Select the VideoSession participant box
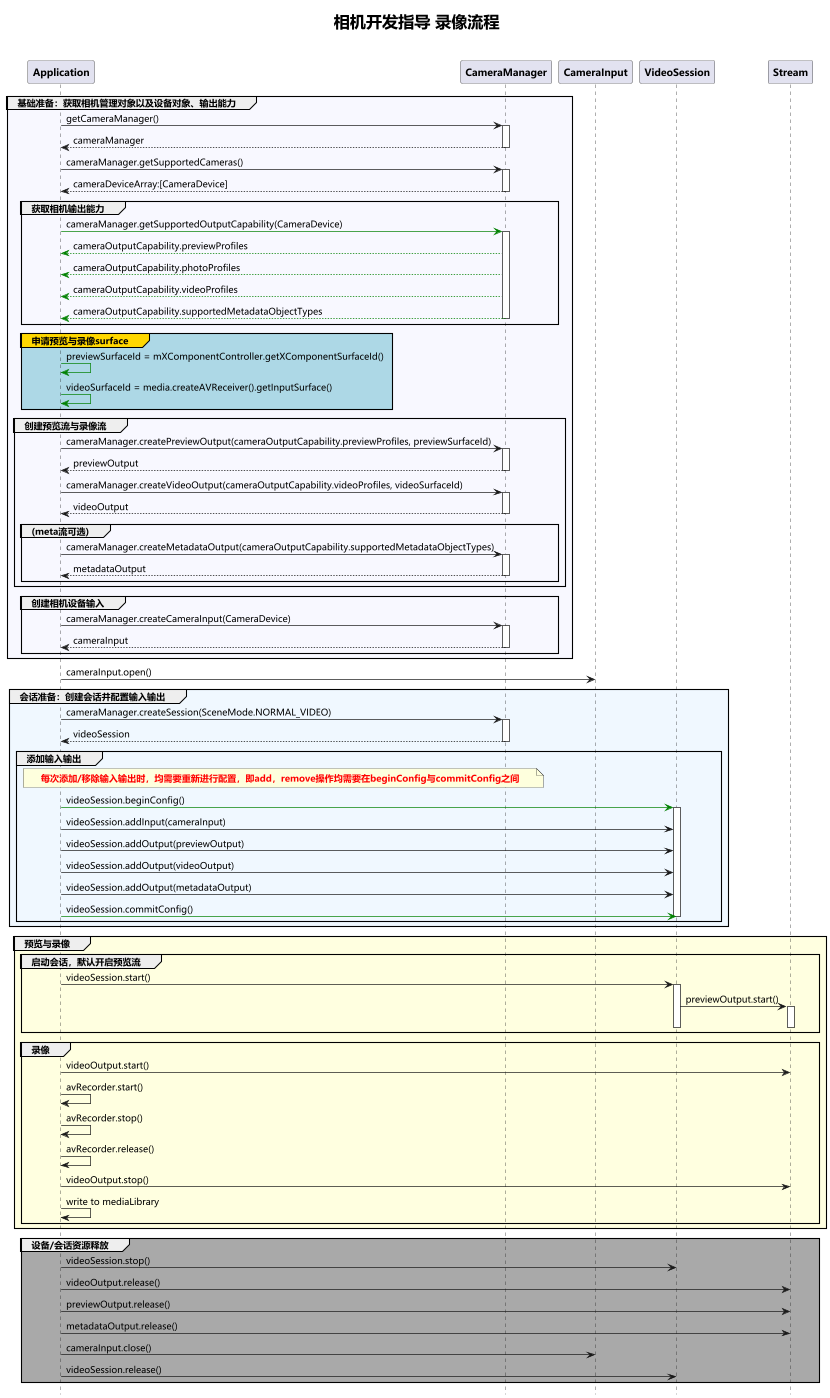830x1398 pixels. pos(677,72)
